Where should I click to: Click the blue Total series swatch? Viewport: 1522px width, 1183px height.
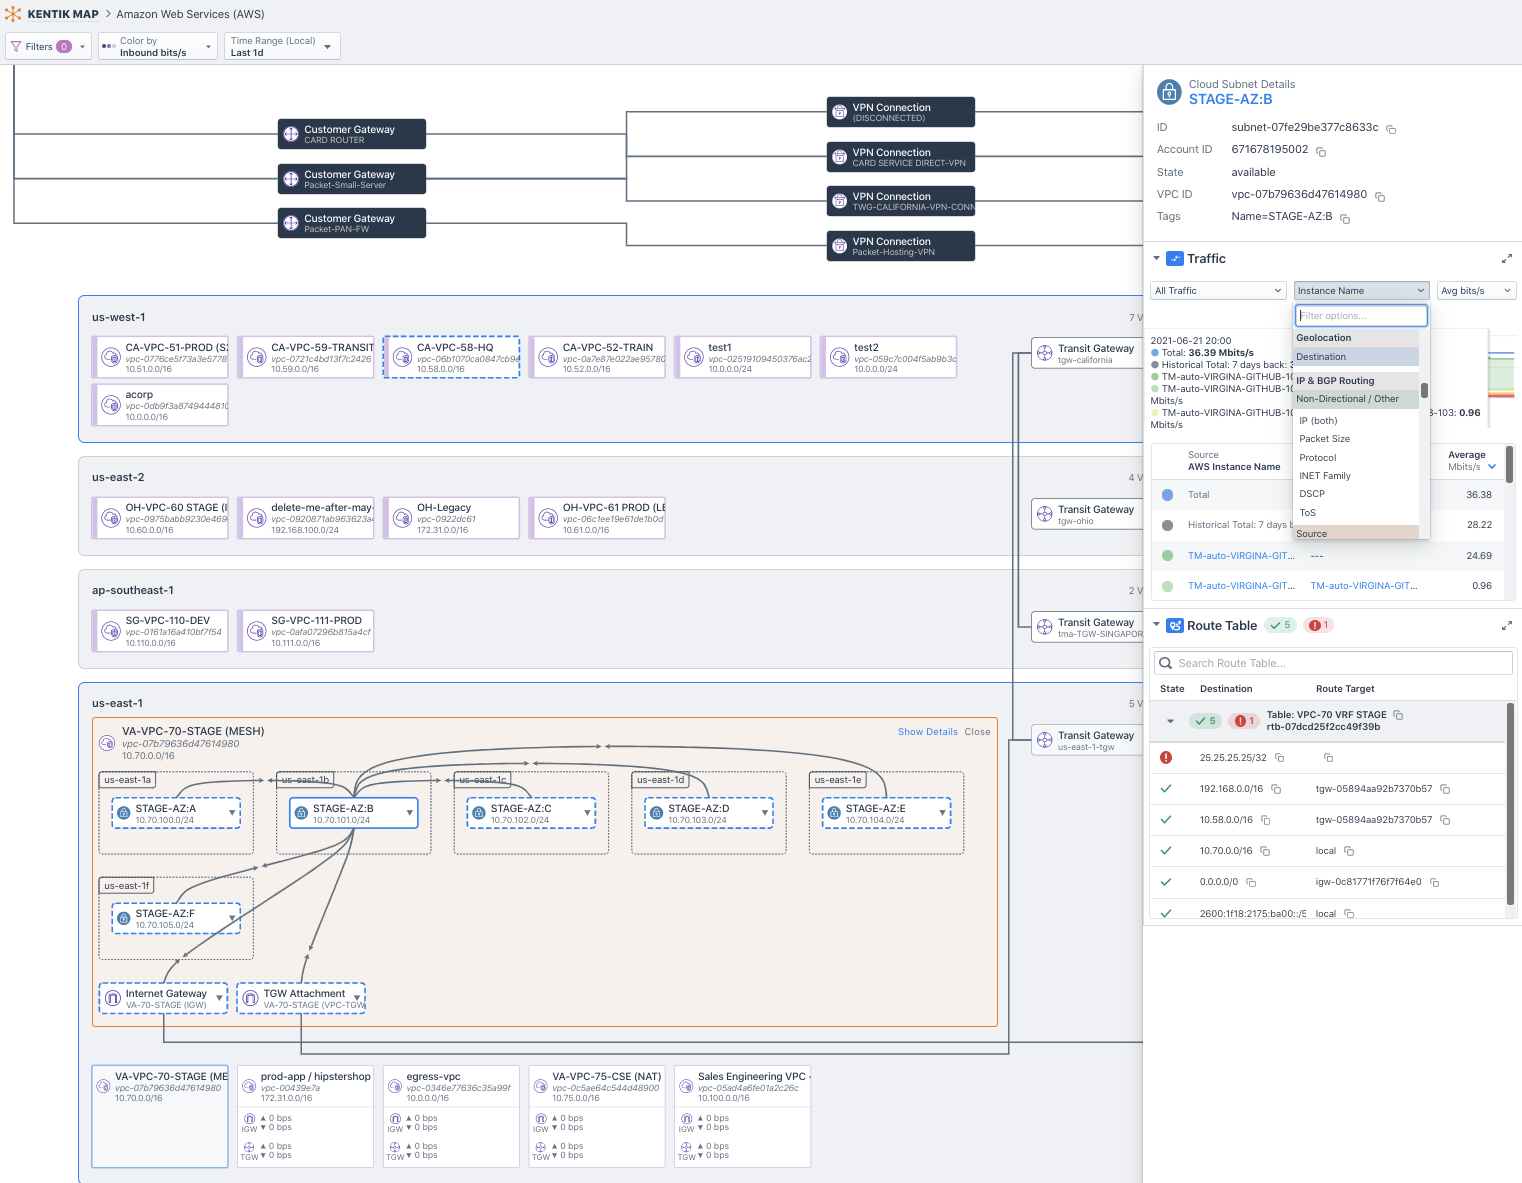(x=1168, y=495)
